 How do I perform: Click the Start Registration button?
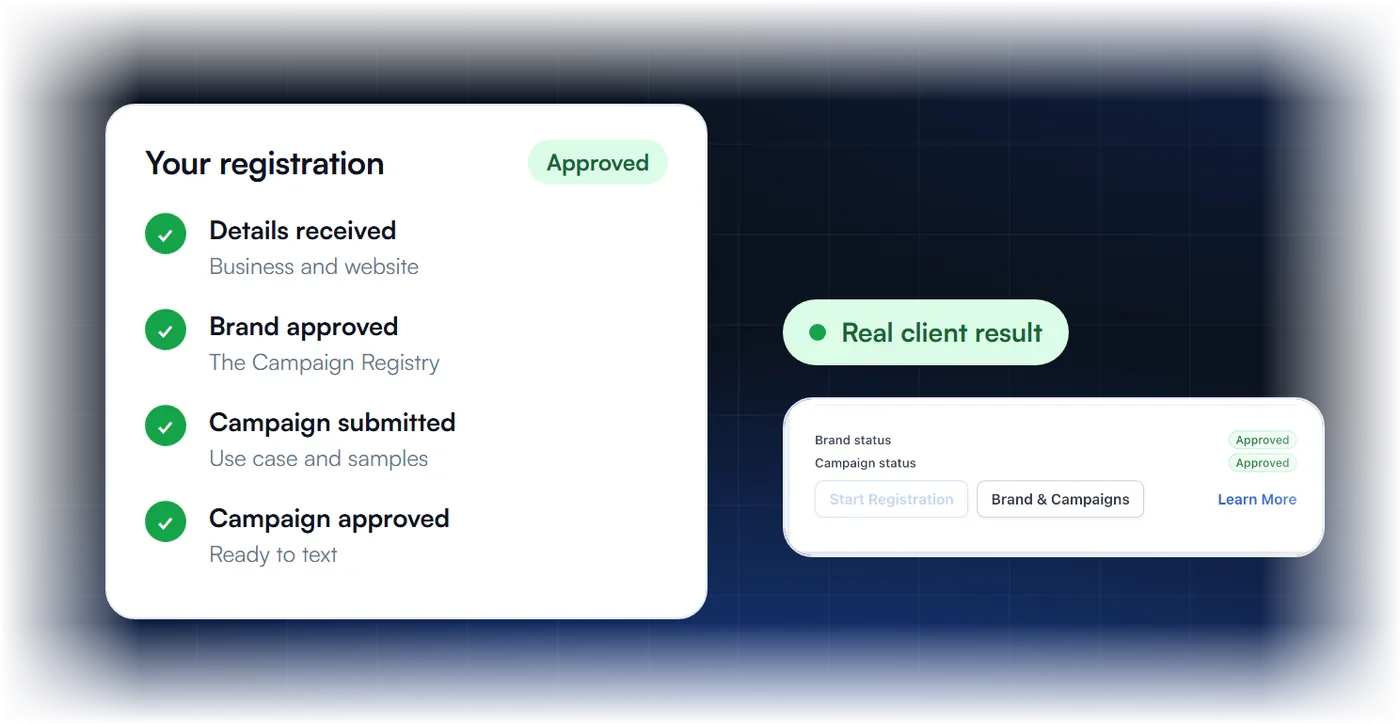891,499
